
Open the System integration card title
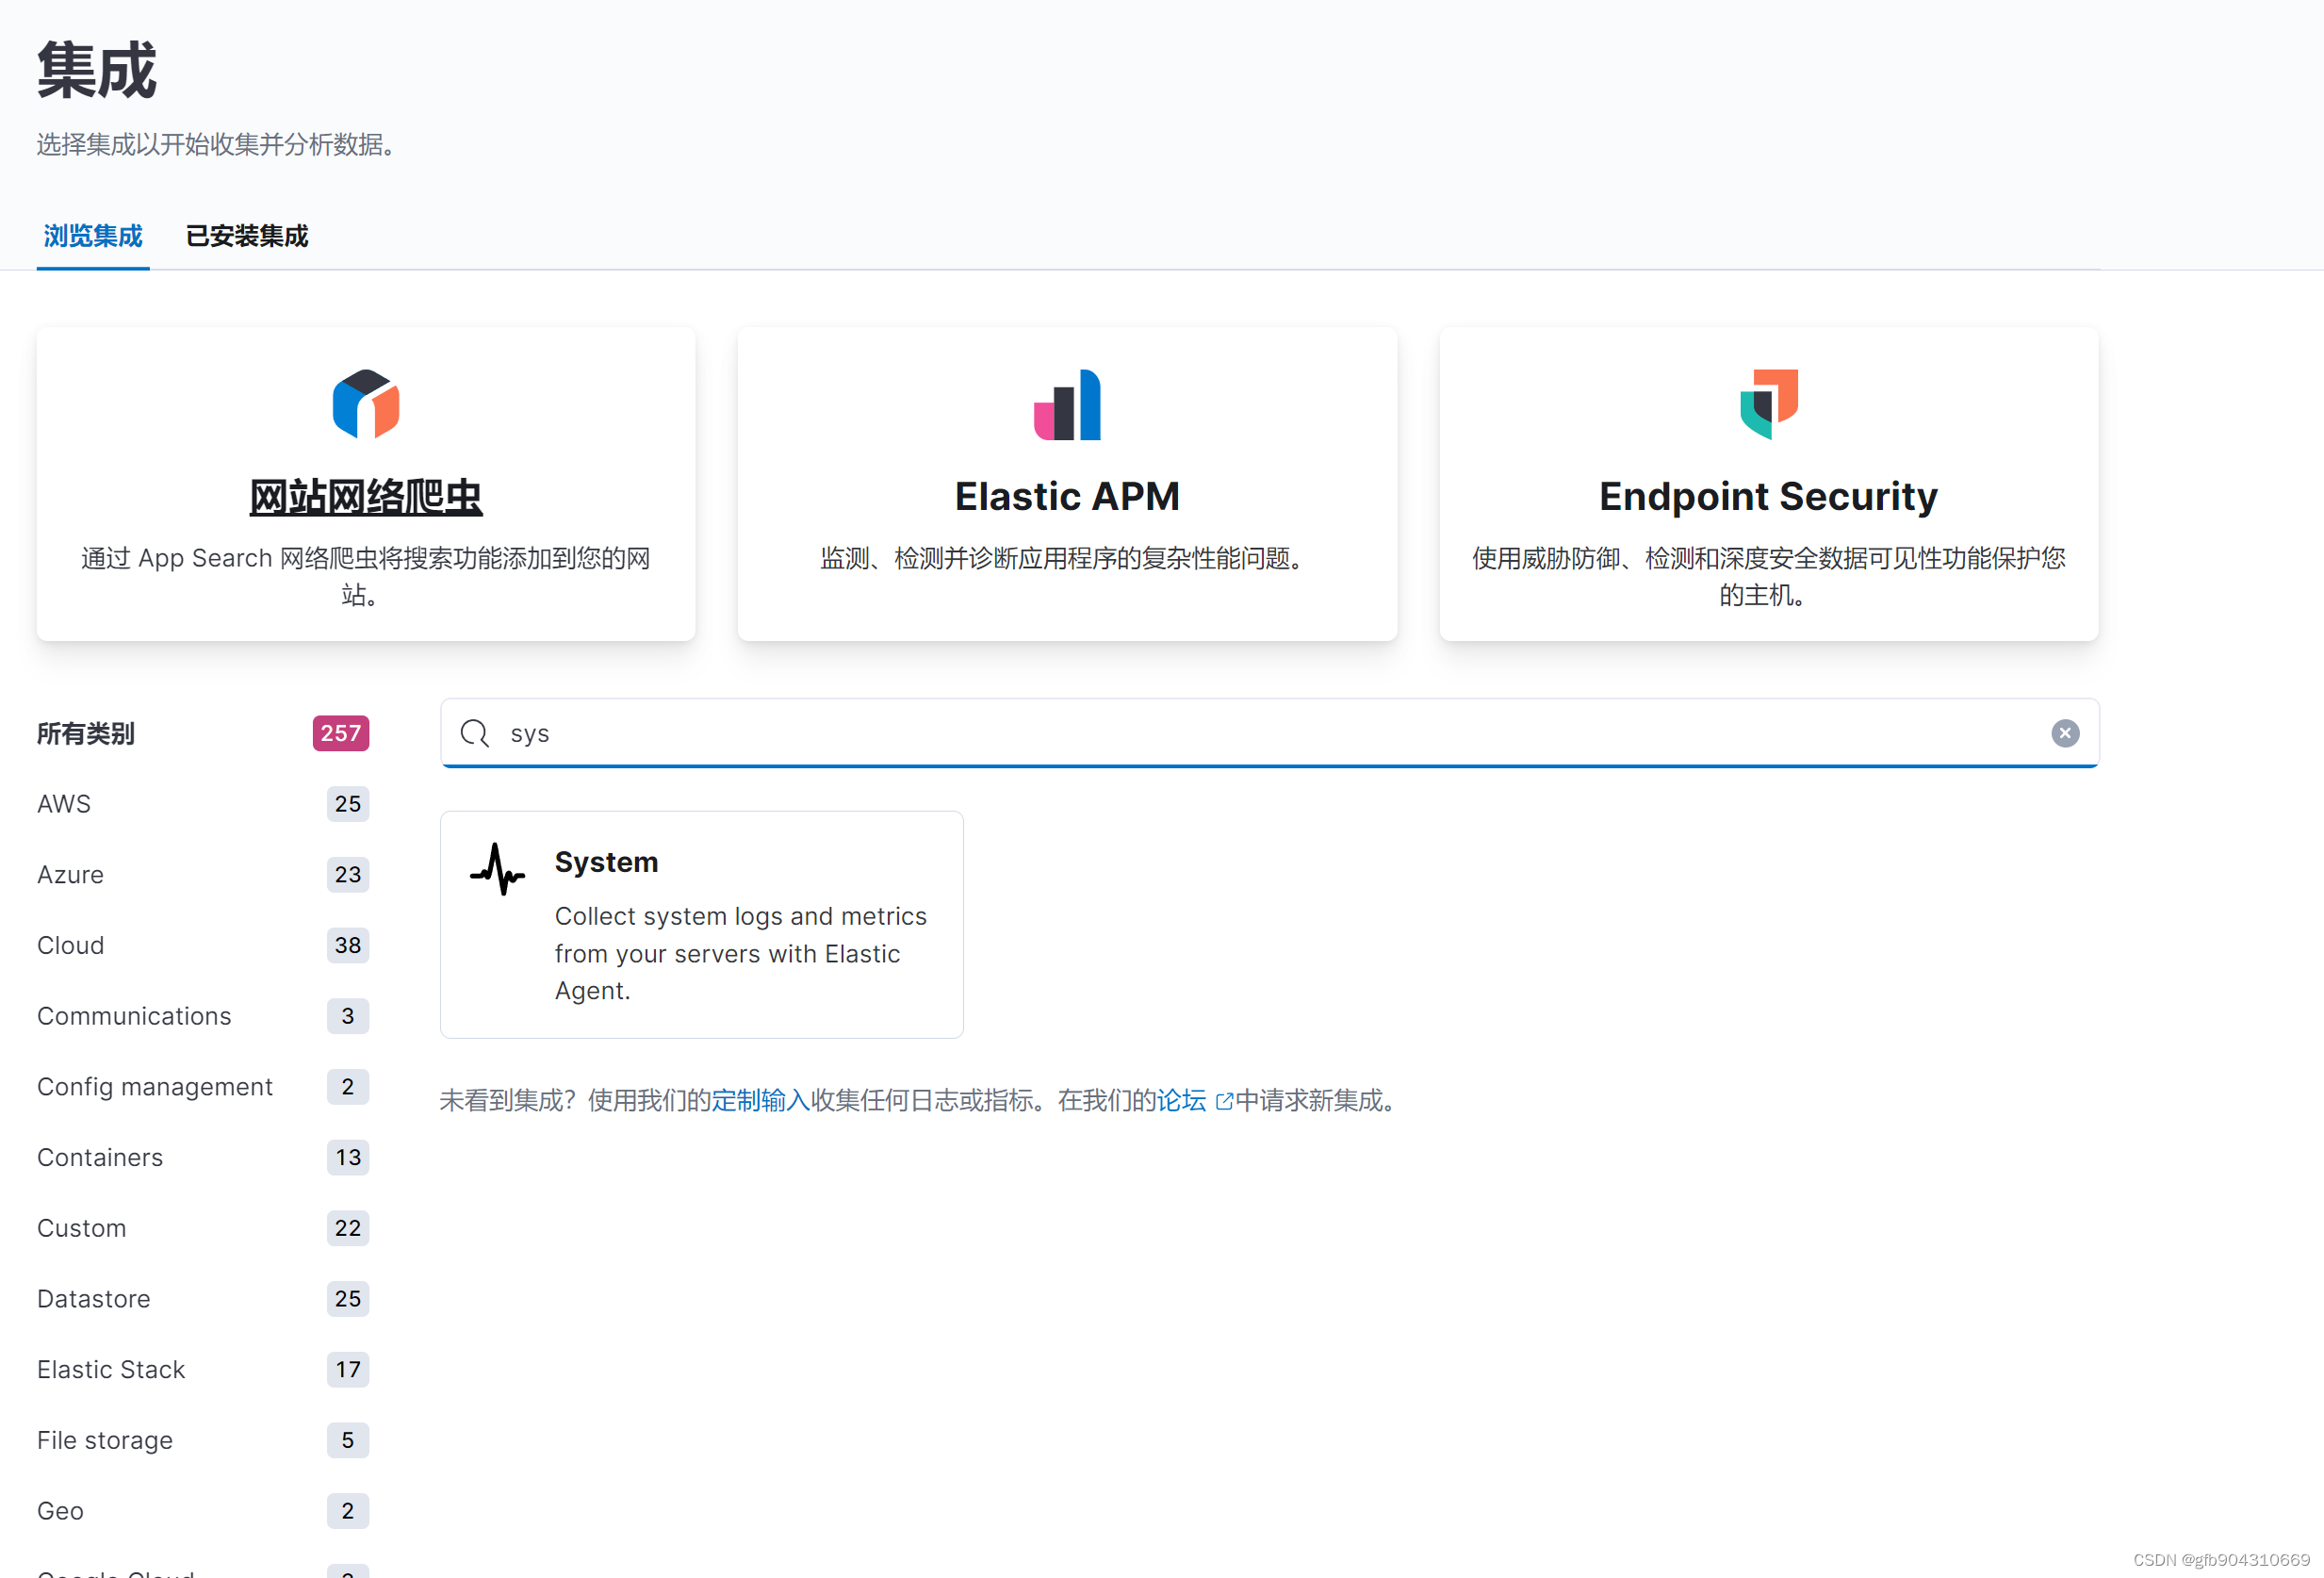(x=606, y=862)
